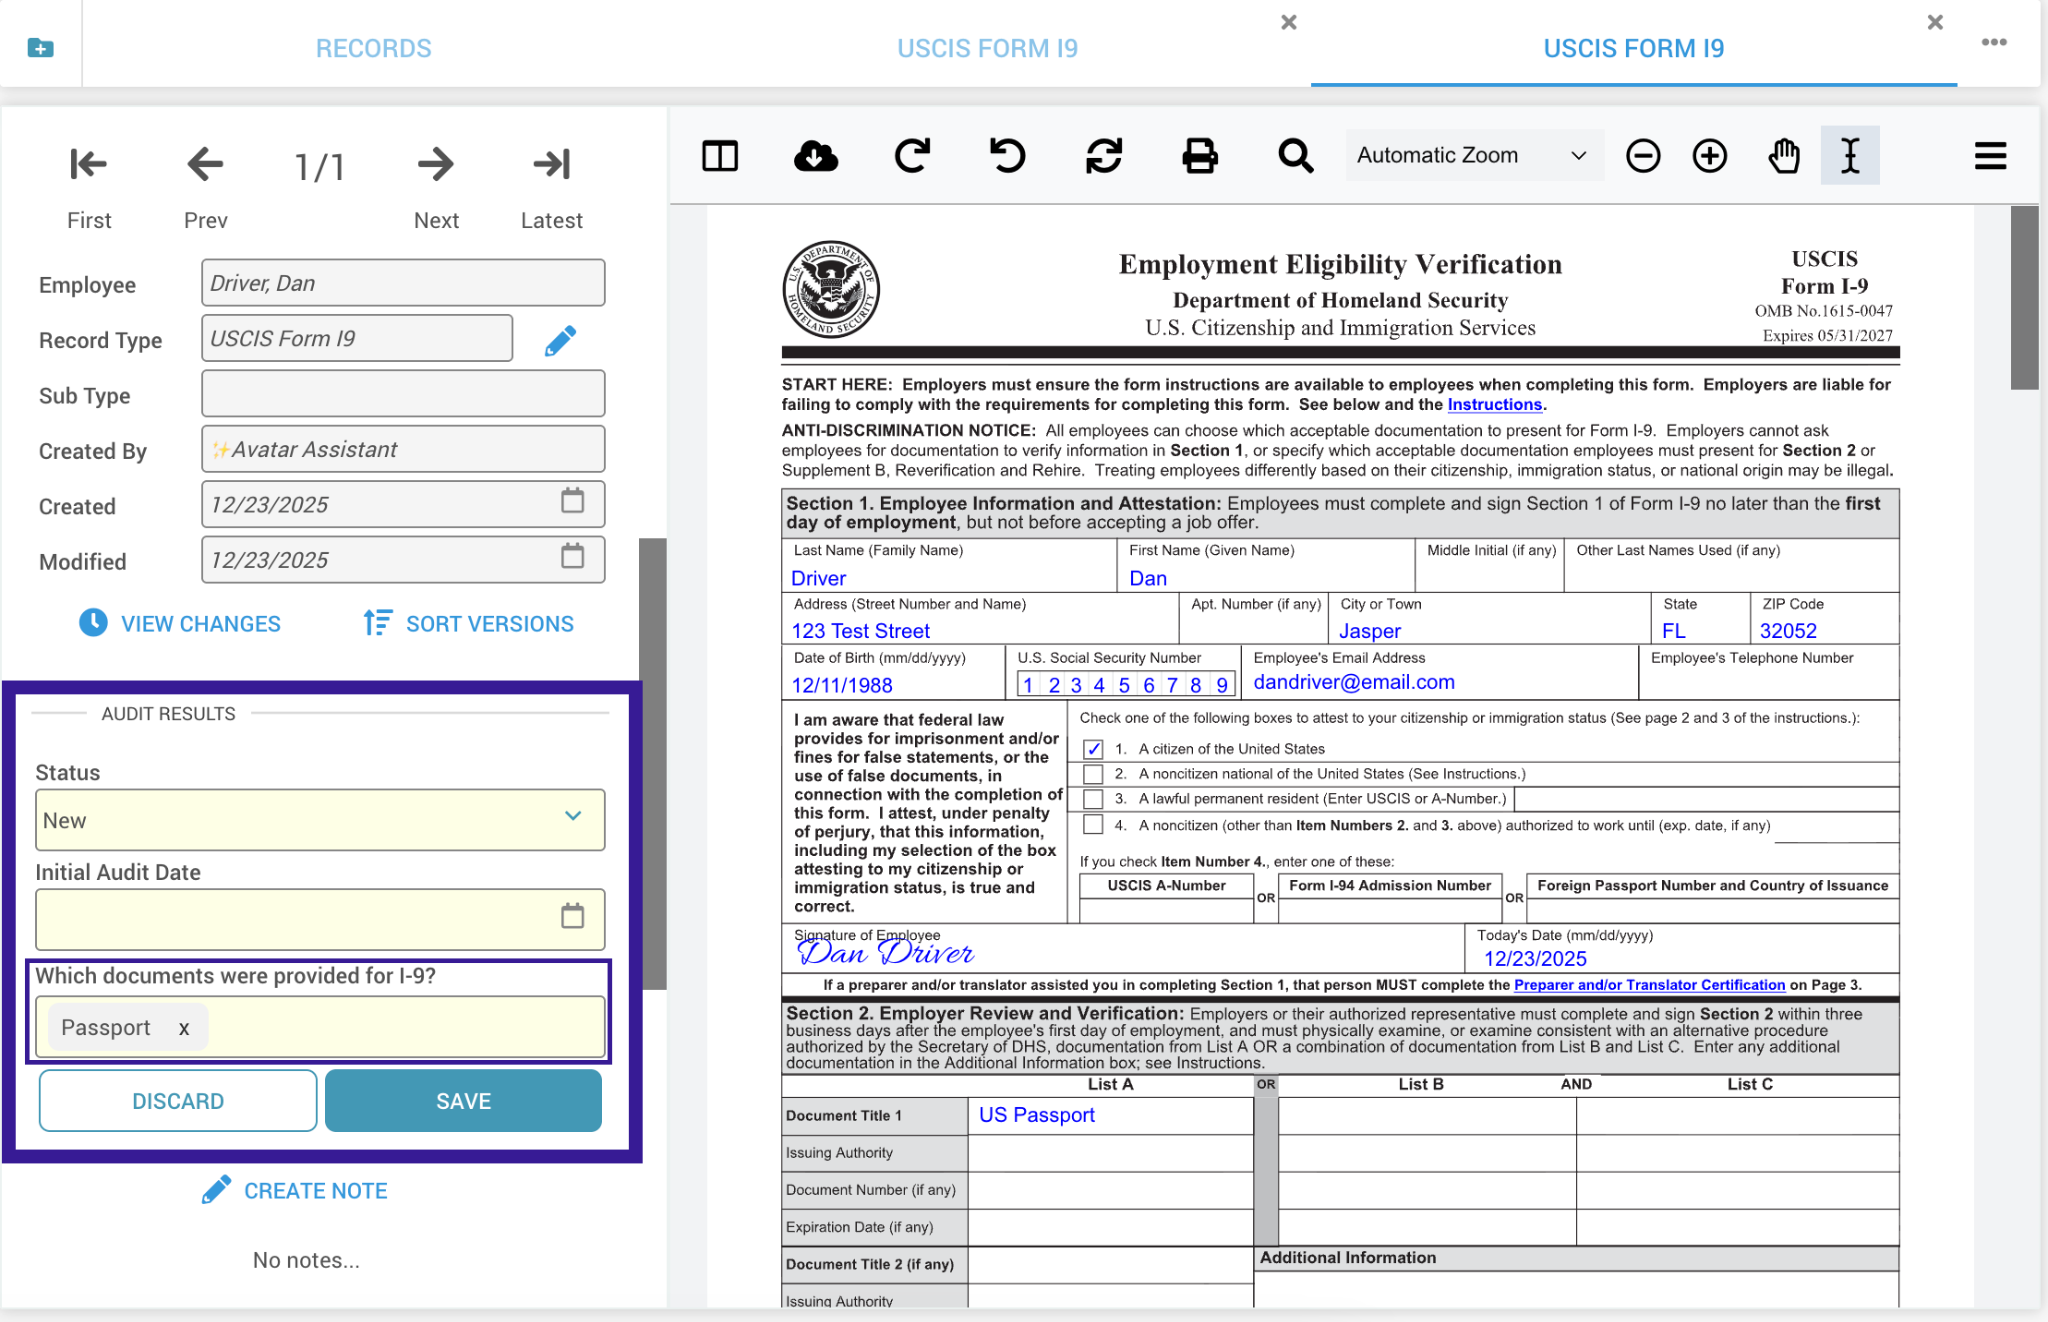2048x1322 pixels.
Task: Check the lawful permanent resident box
Action: point(1093,799)
